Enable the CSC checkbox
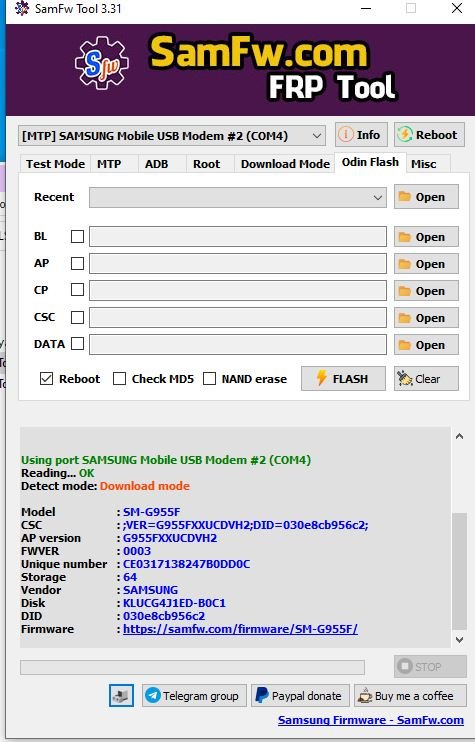This screenshot has width=475, height=742. (x=77, y=317)
